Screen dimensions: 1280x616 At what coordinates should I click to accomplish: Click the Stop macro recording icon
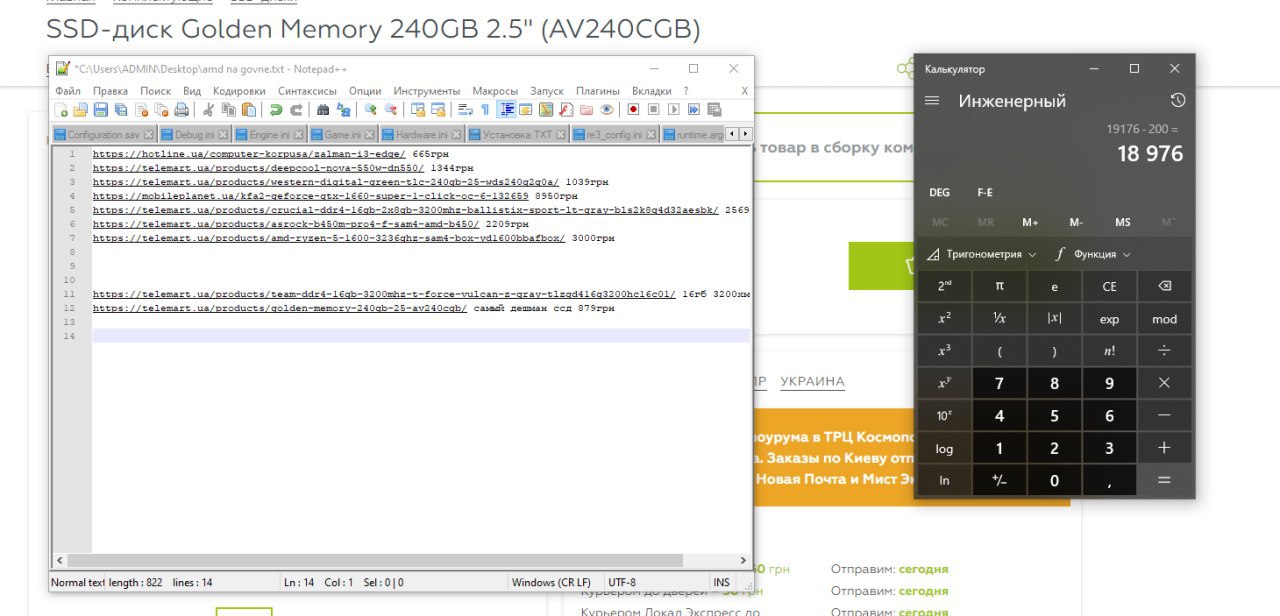(653, 110)
